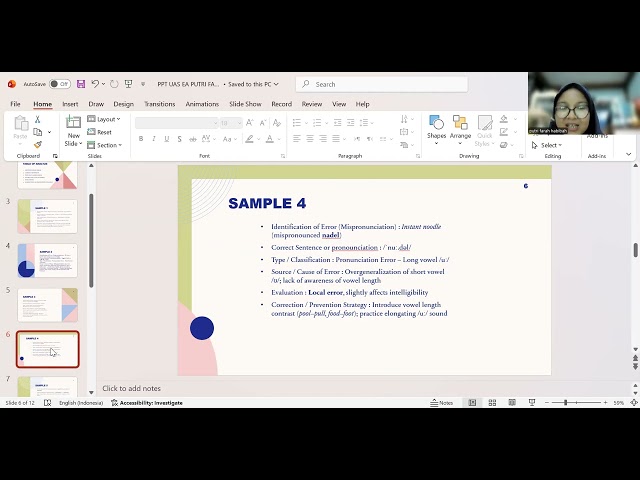The height and width of the screenshot is (480, 640).
Task: Start Slide Show from status bar
Action: click(x=531, y=403)
